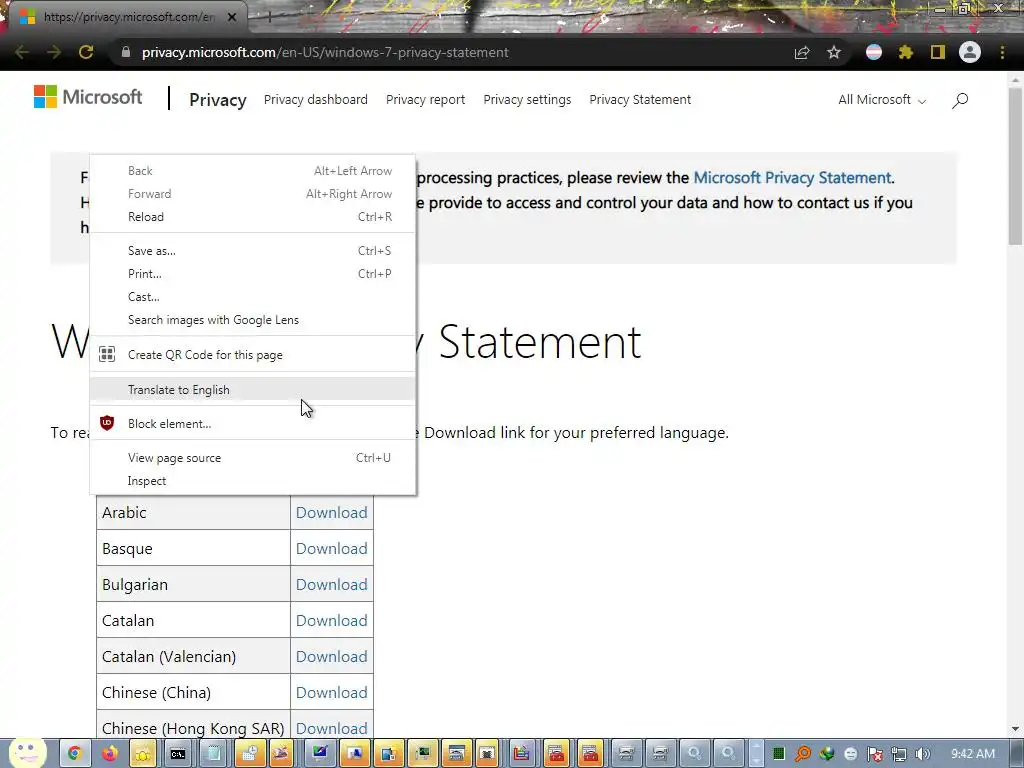Image resolution: width=1024 pixels, height=768 pixels.
Task: Click the striped extension icon next to star
Action: (x=874, y=52)
